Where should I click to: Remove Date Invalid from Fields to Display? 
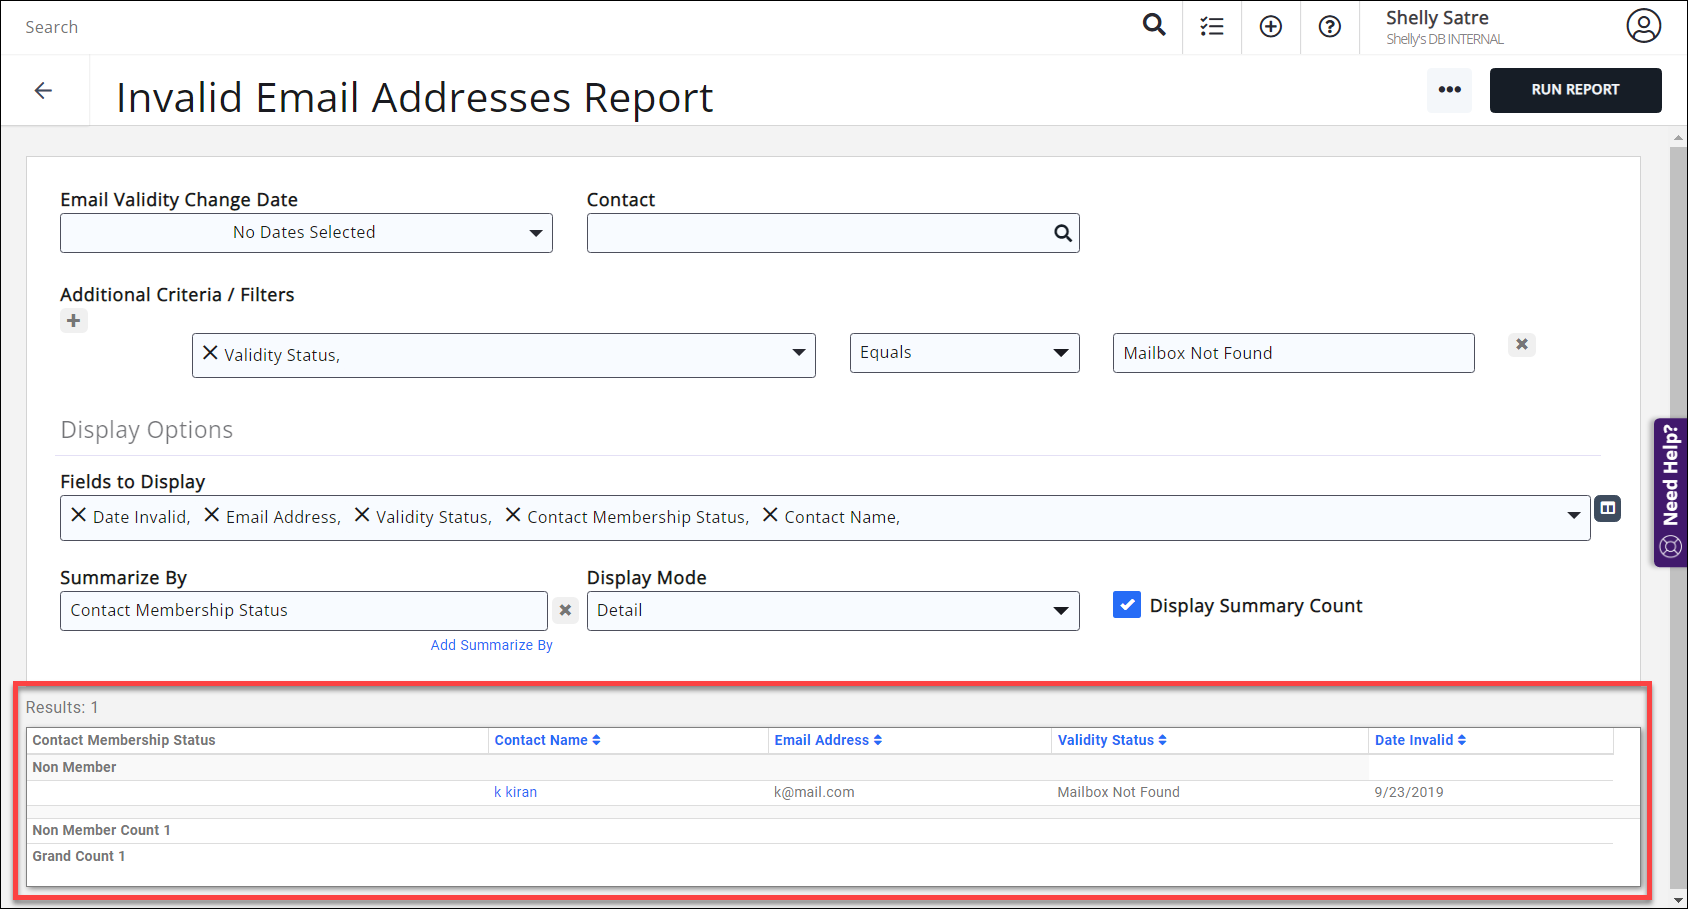coord(79,516)
